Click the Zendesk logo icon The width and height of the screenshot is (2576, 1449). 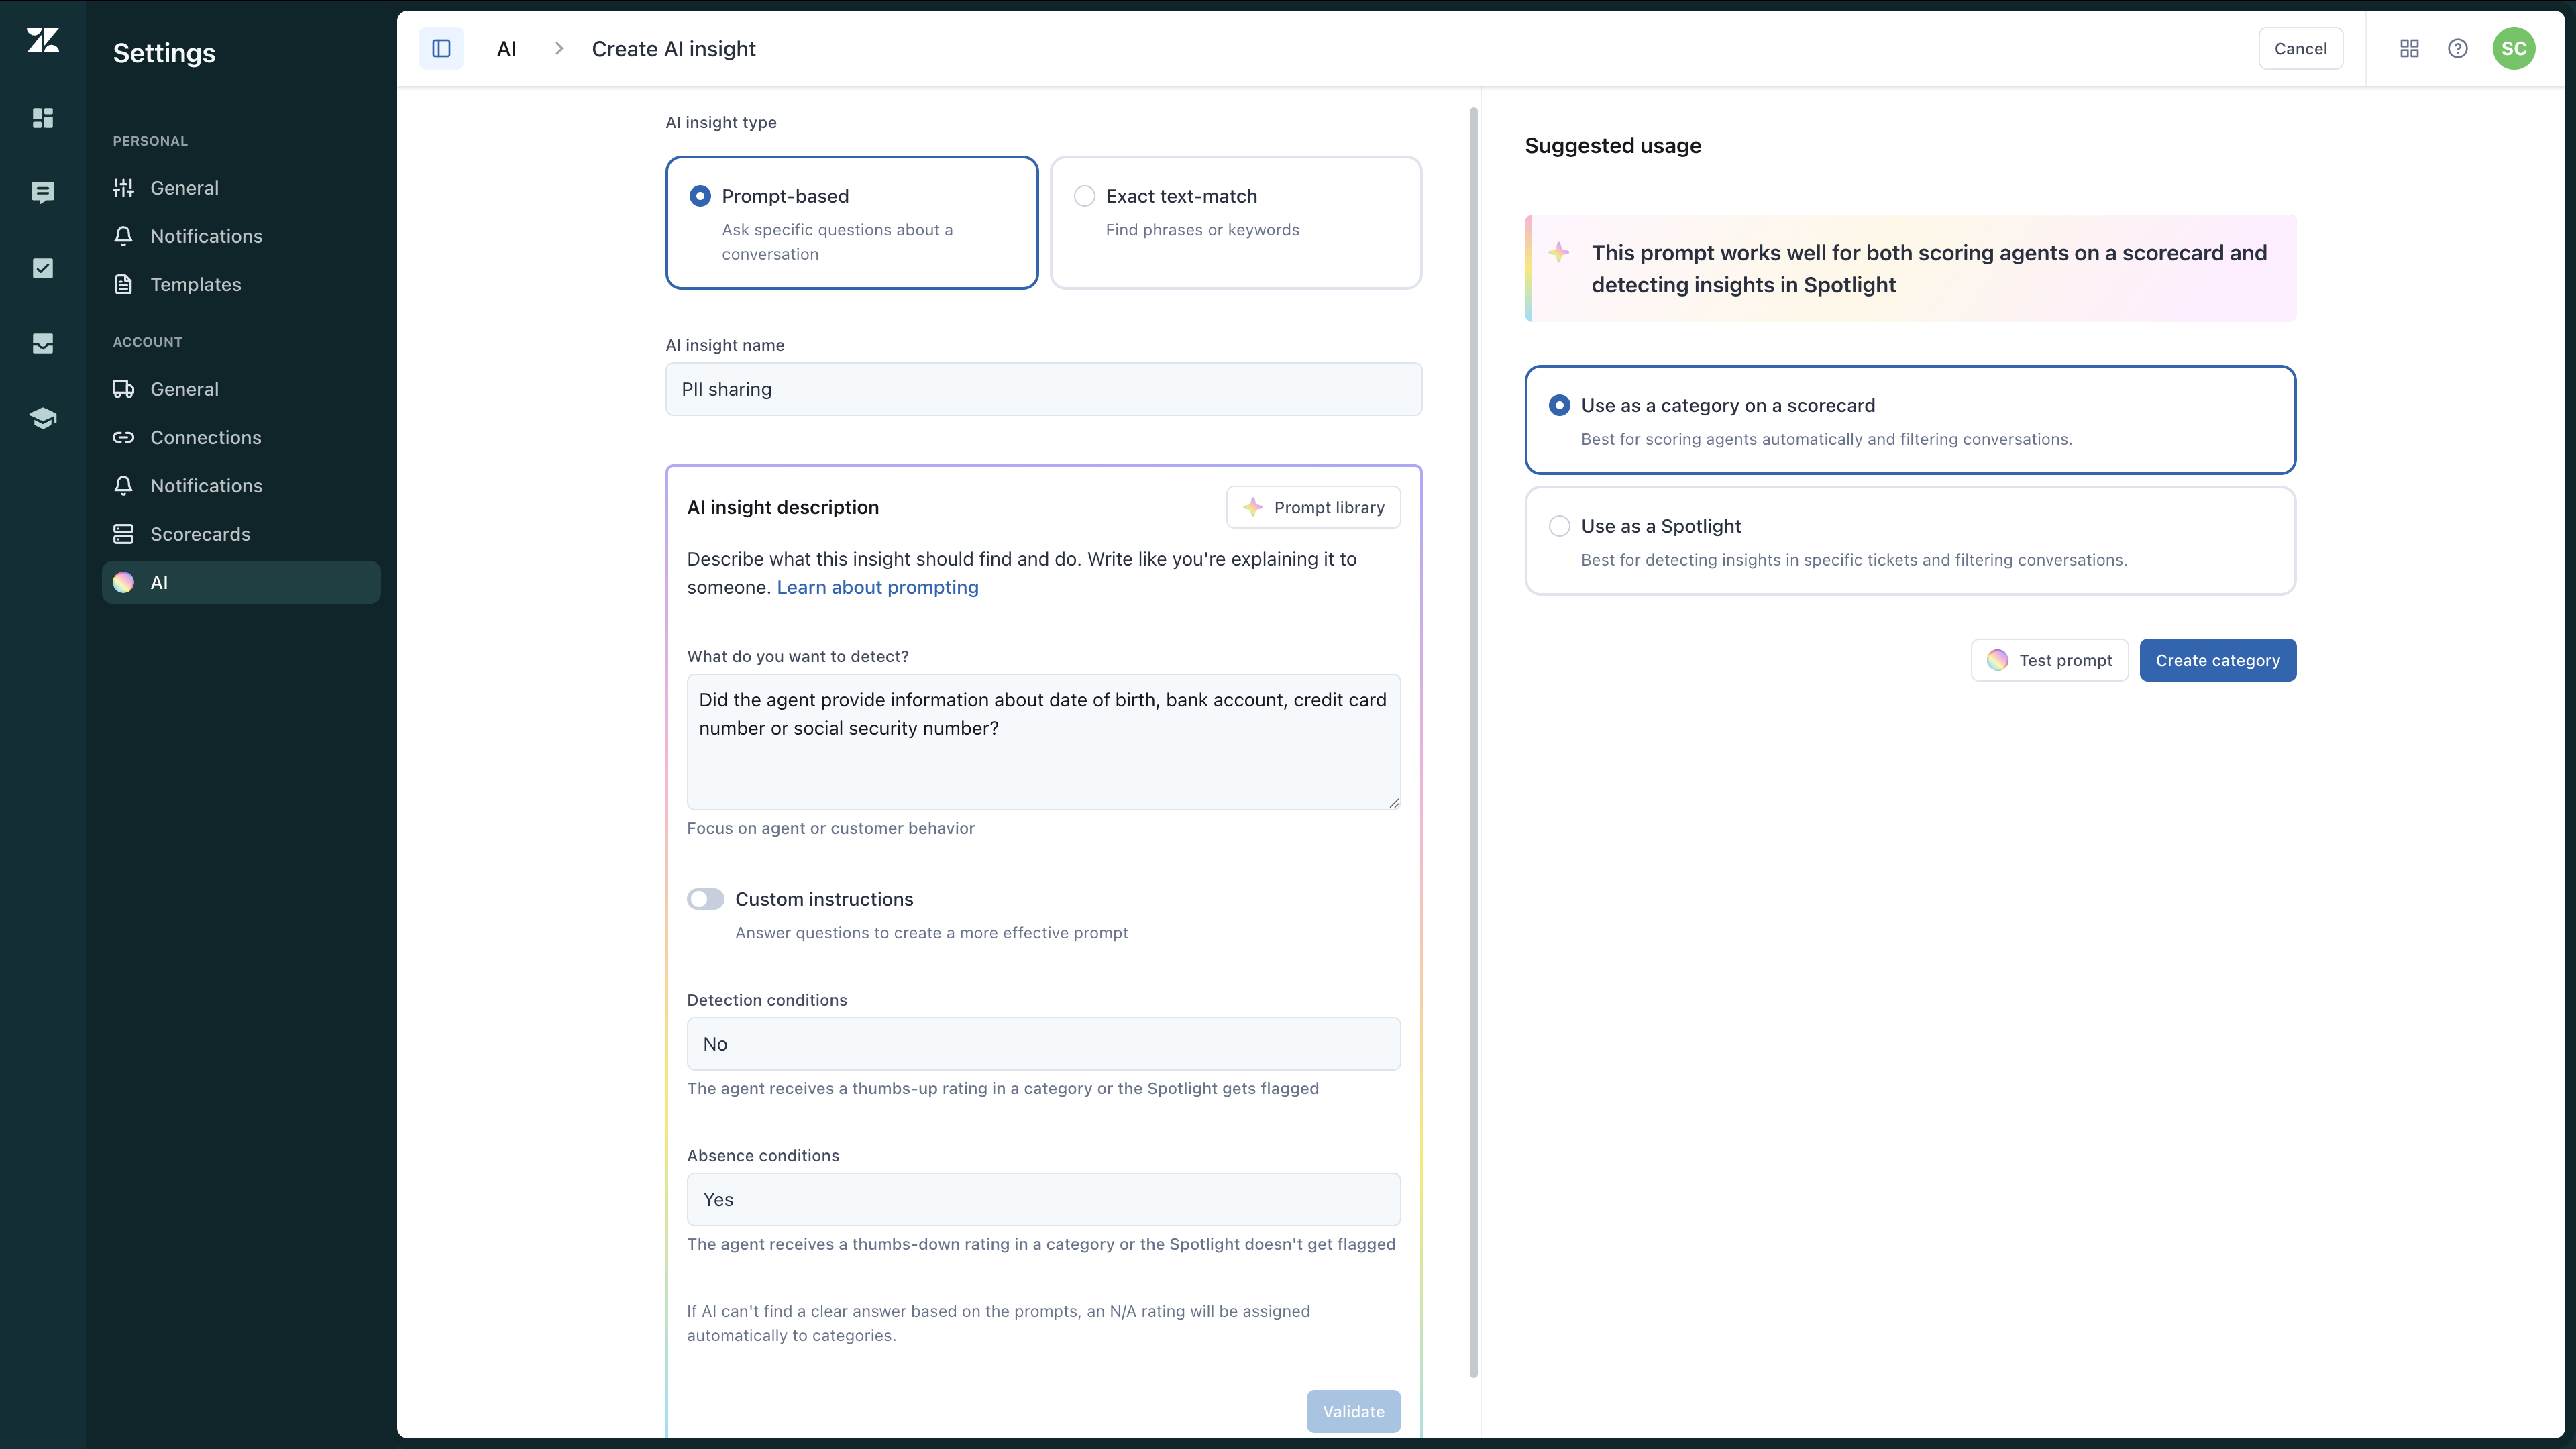tap(43, 40)
